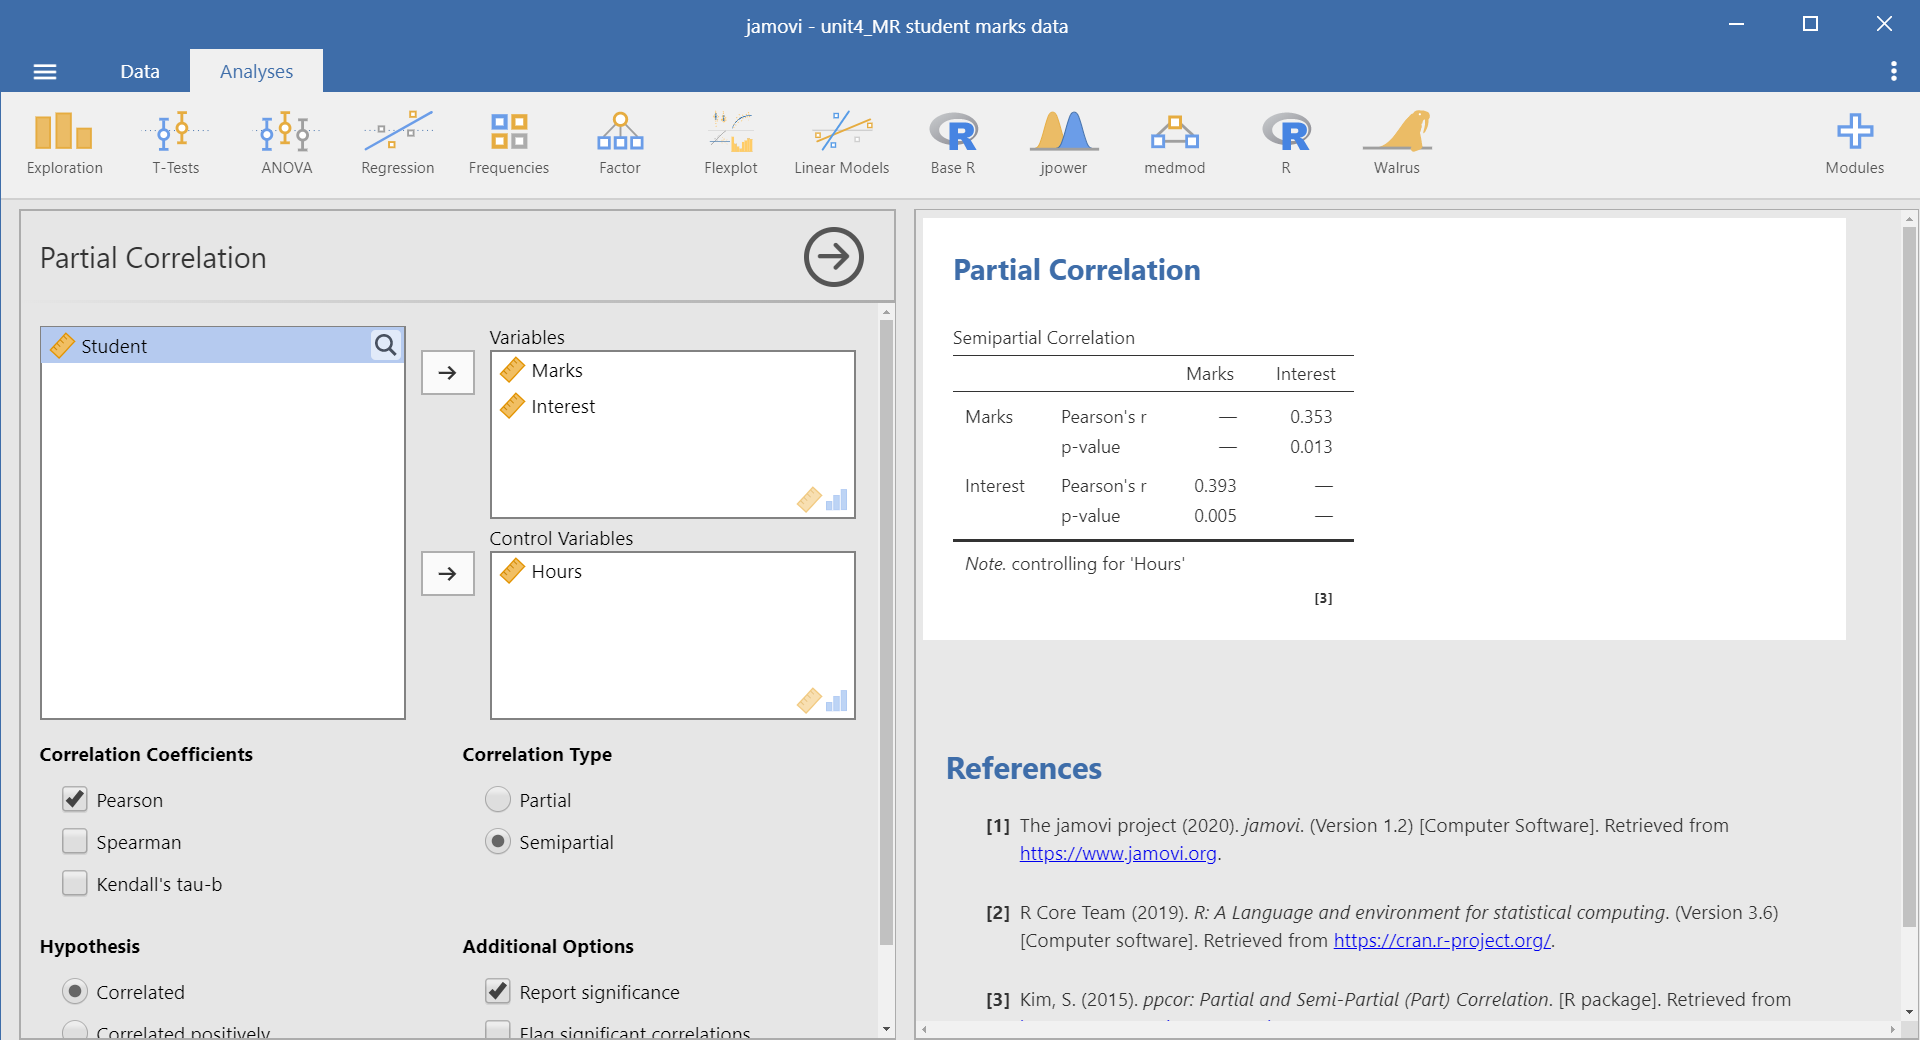1920x1040 pixels.
Task: Collapse the Partial Correlation options panel arrow
Action: [834, 257]
